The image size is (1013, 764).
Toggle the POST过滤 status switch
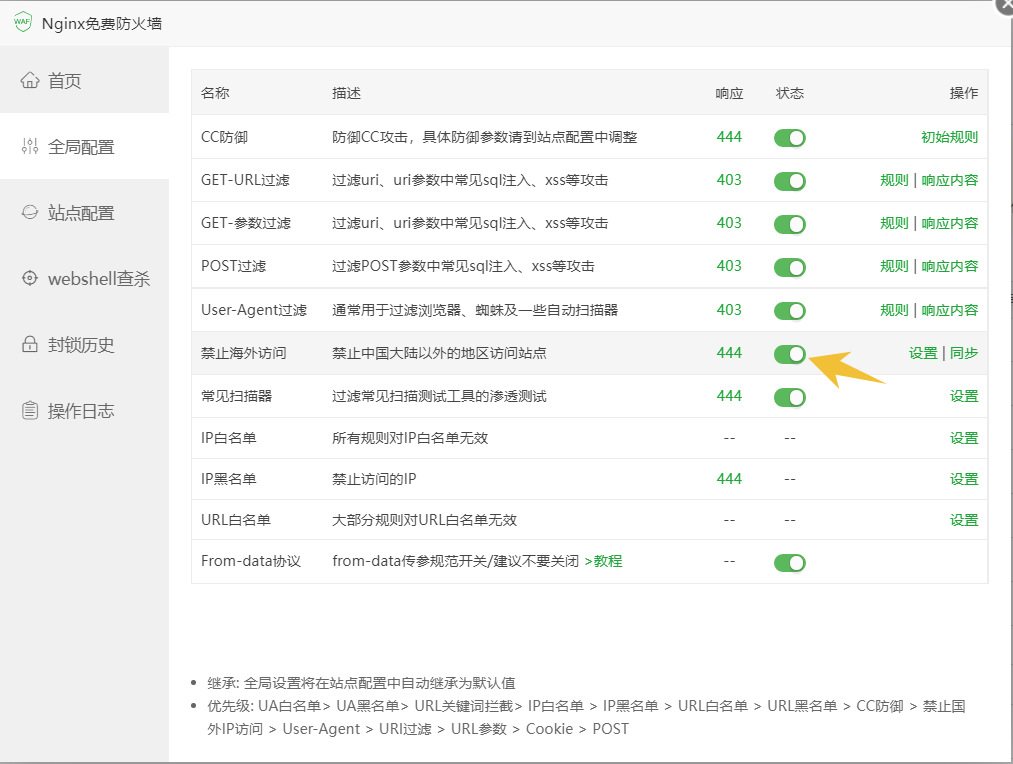789,267
